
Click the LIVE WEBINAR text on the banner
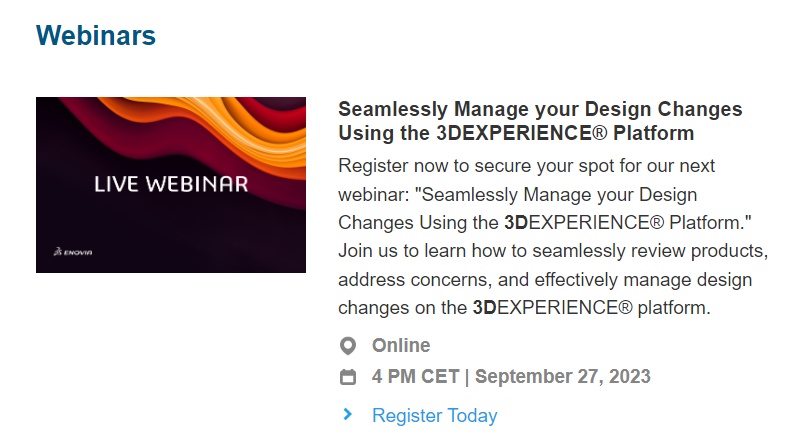(171, 184)
